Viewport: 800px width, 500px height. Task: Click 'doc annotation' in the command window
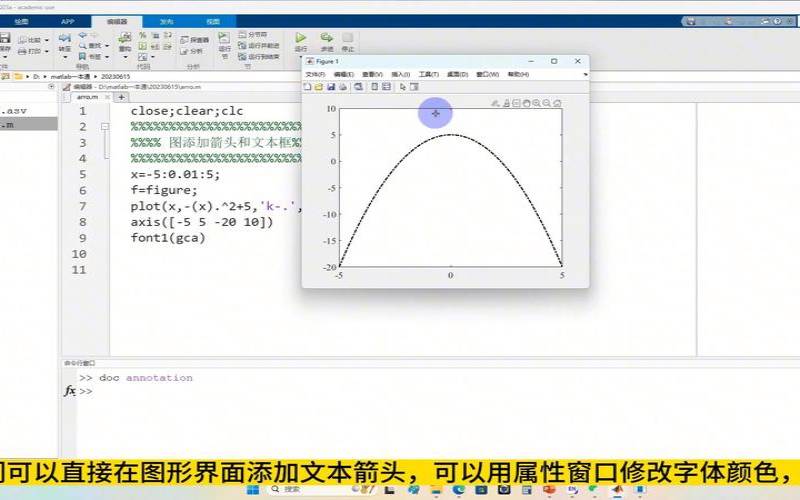pyautogui.click(x=146, y=378)
